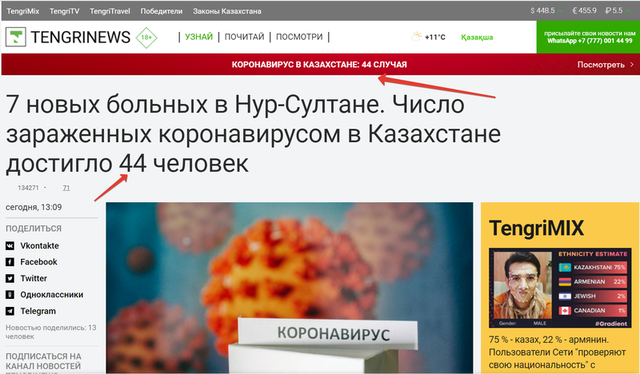Open the 75% казах, 22% армянин article link

[558, 352]
